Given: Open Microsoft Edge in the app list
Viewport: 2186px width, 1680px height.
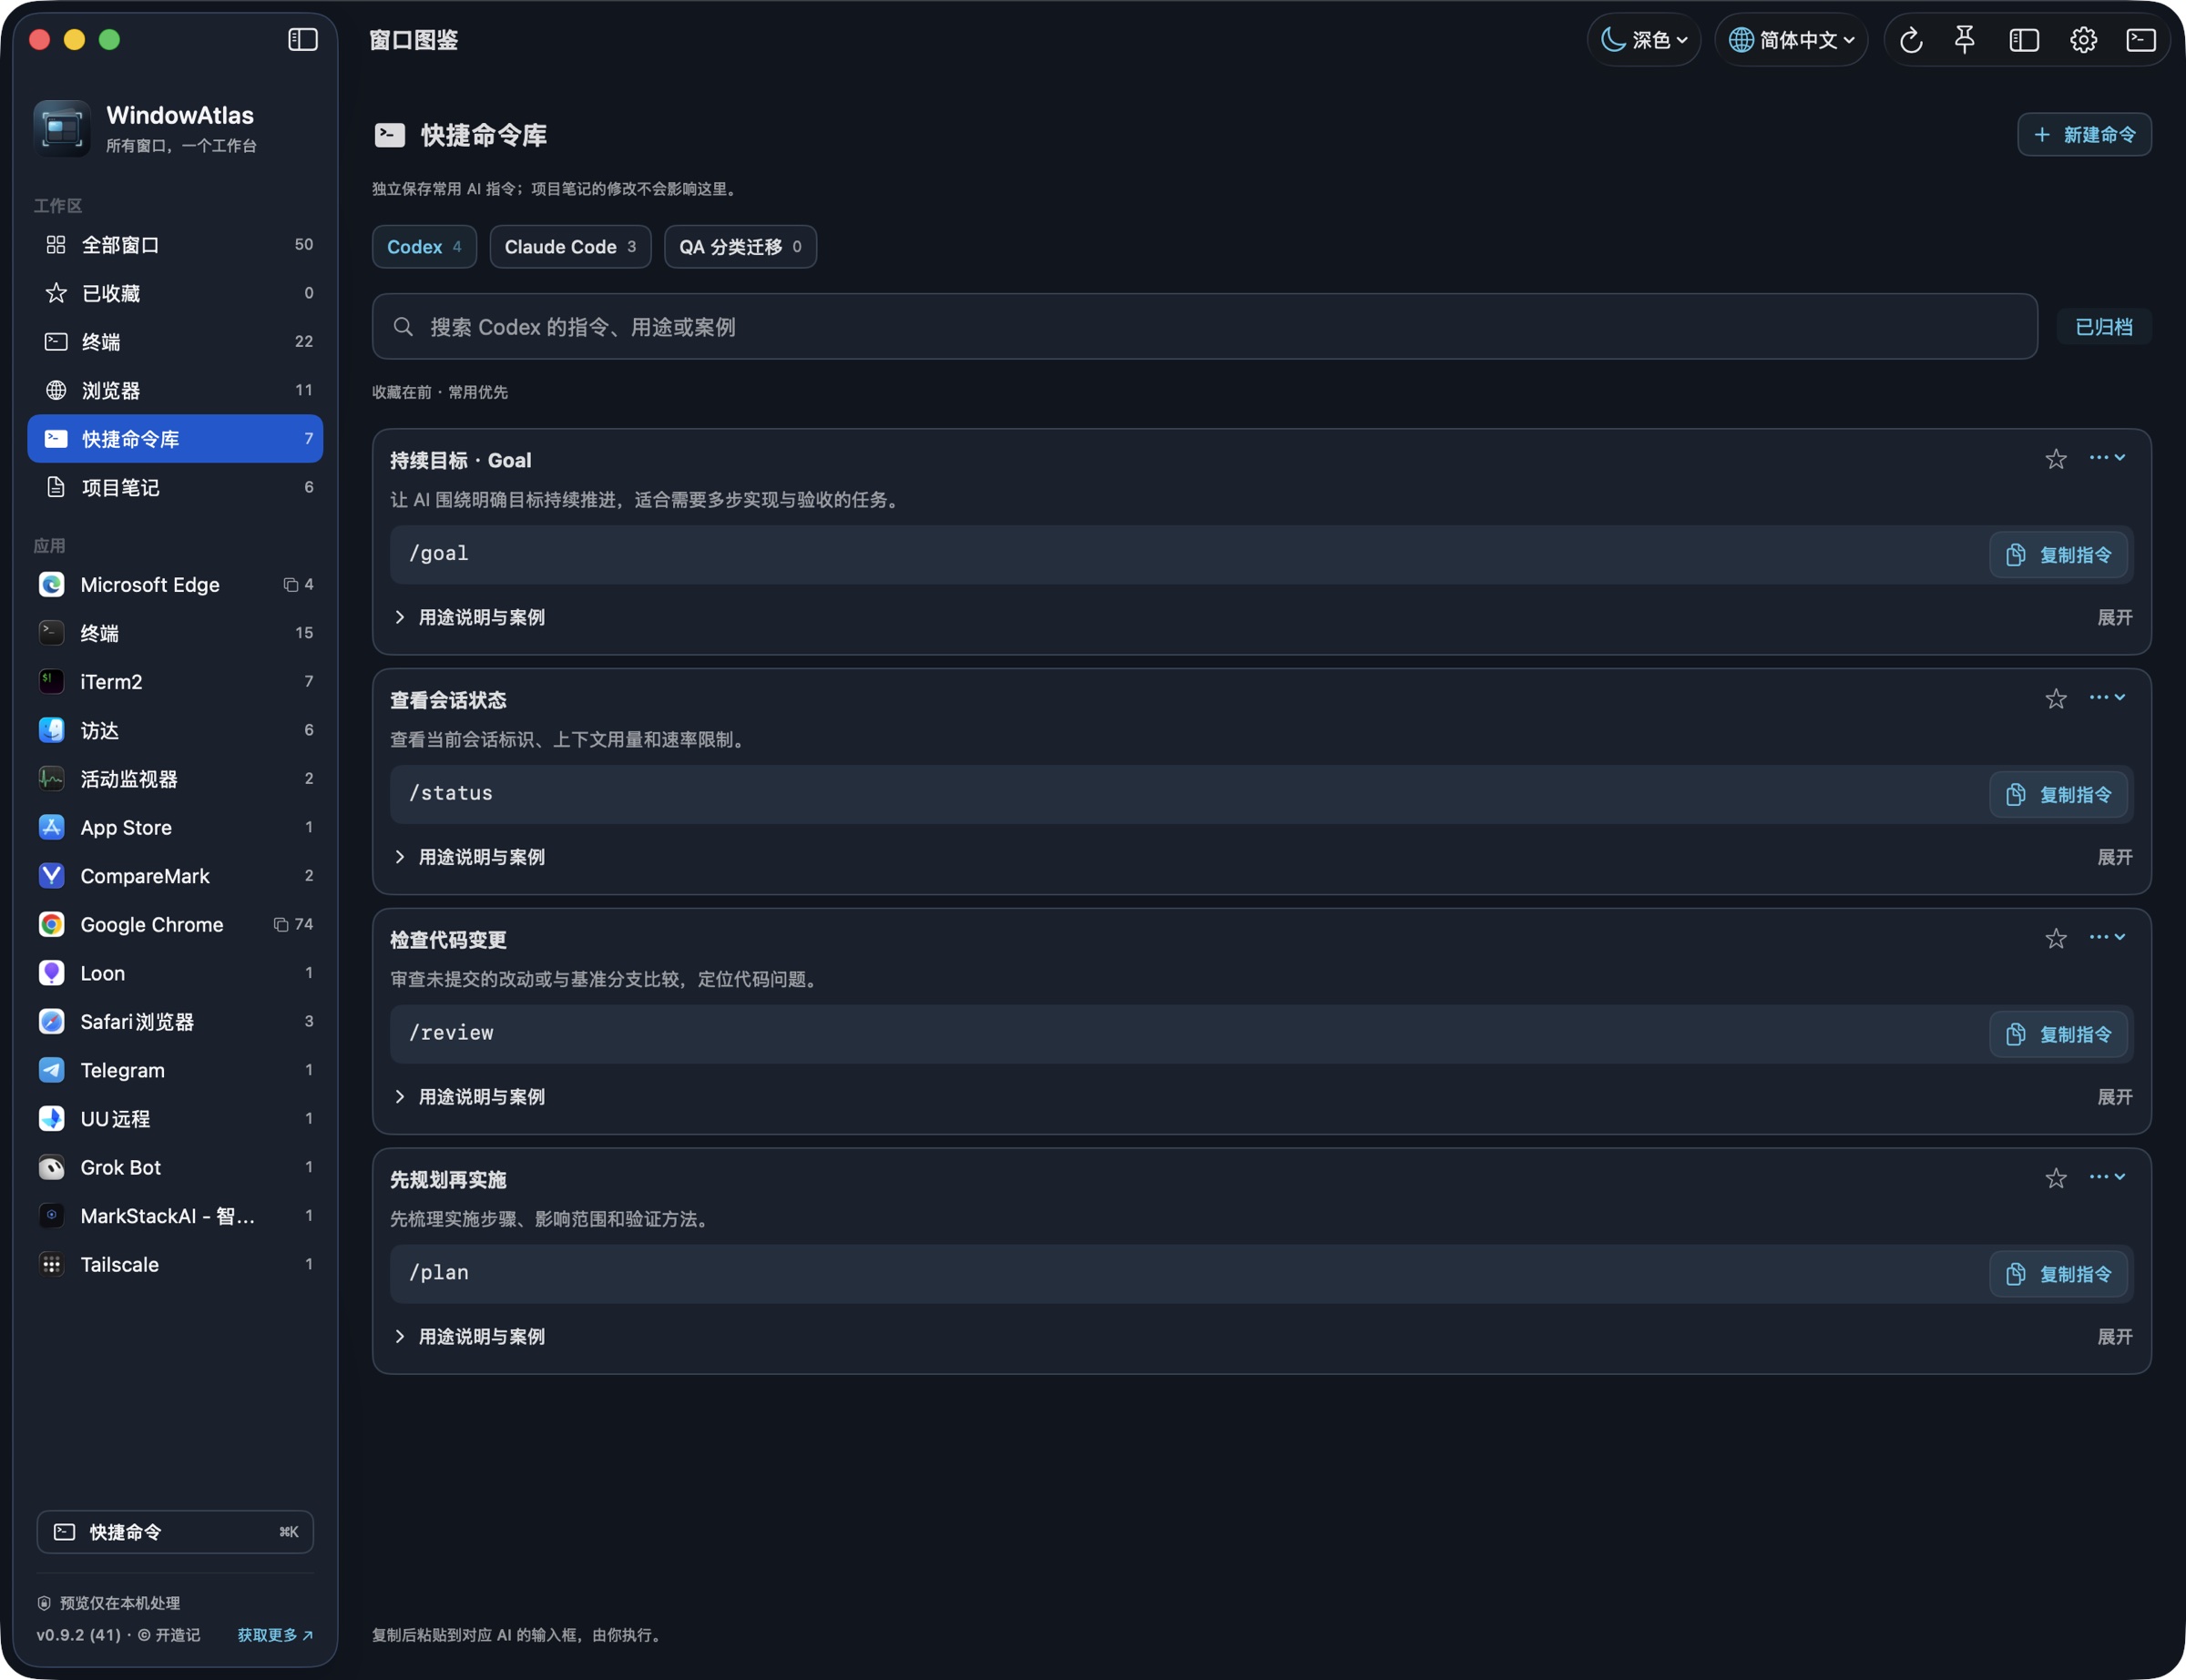Looking at the screenshot, I should (x=175, y=584).
